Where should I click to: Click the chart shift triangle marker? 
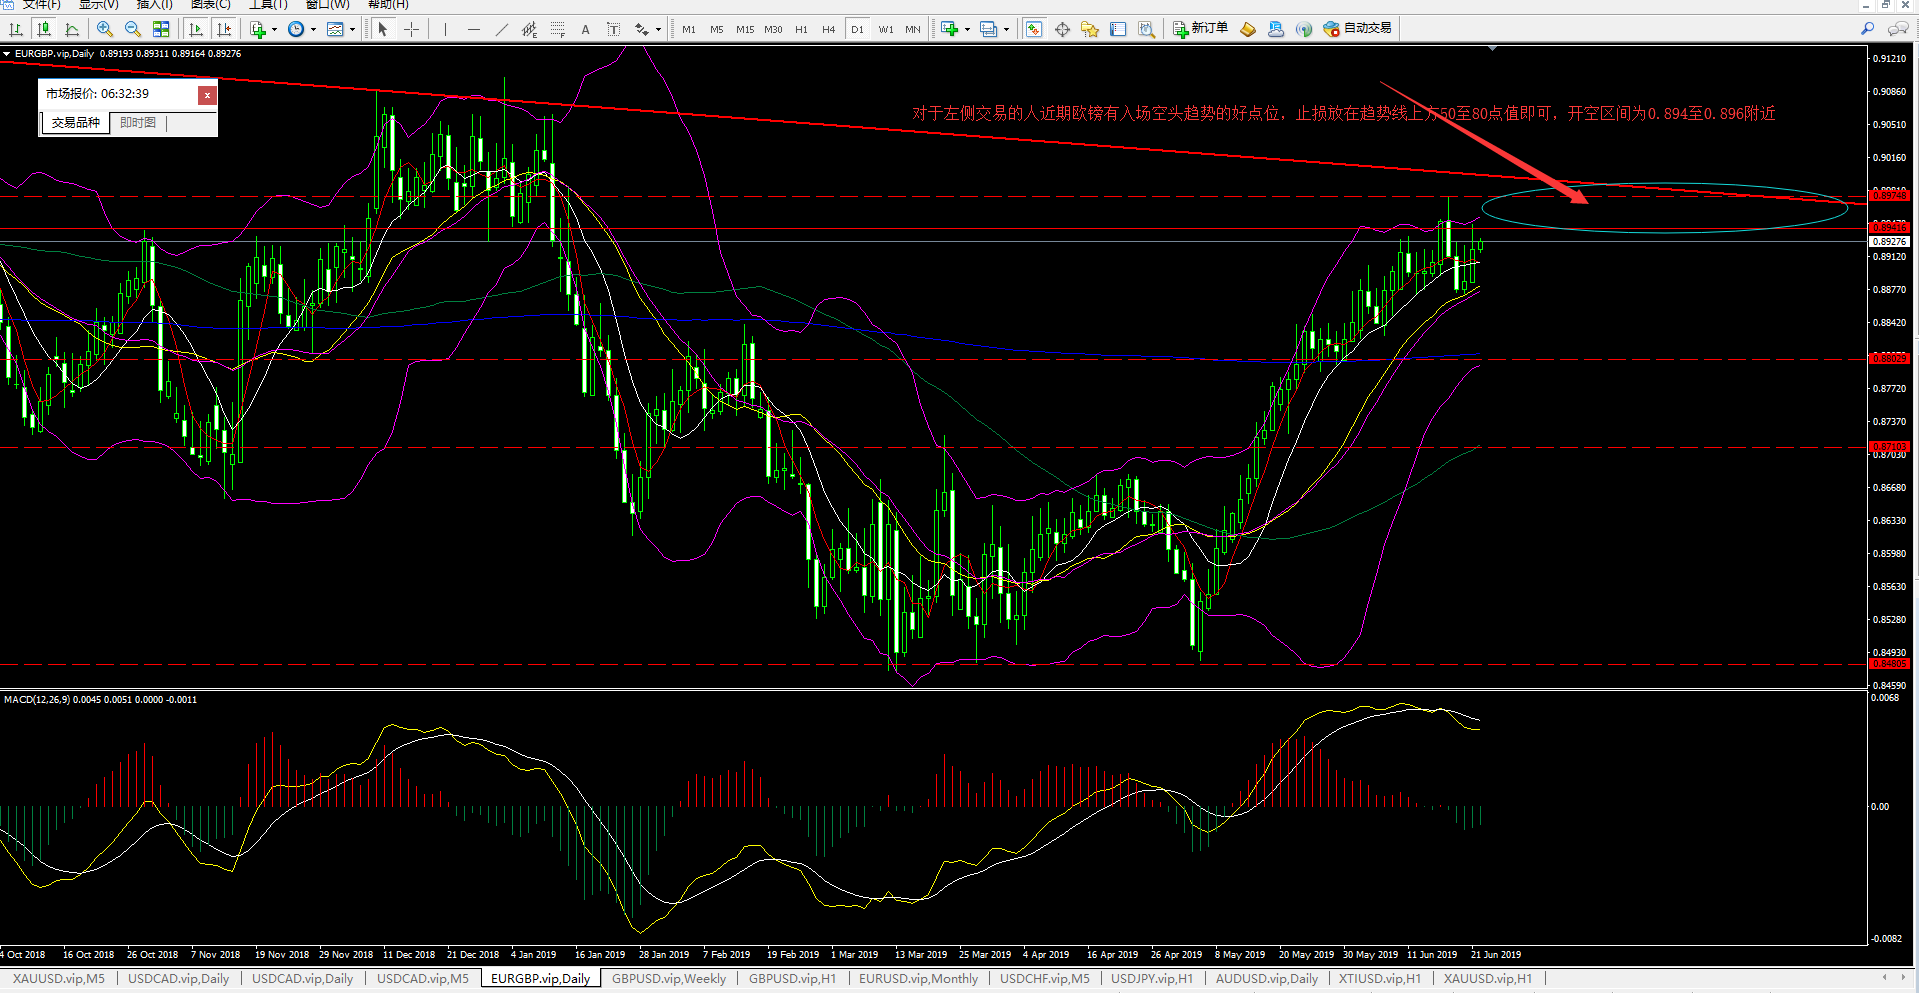pyautogui.click(x=1492, y=48)
